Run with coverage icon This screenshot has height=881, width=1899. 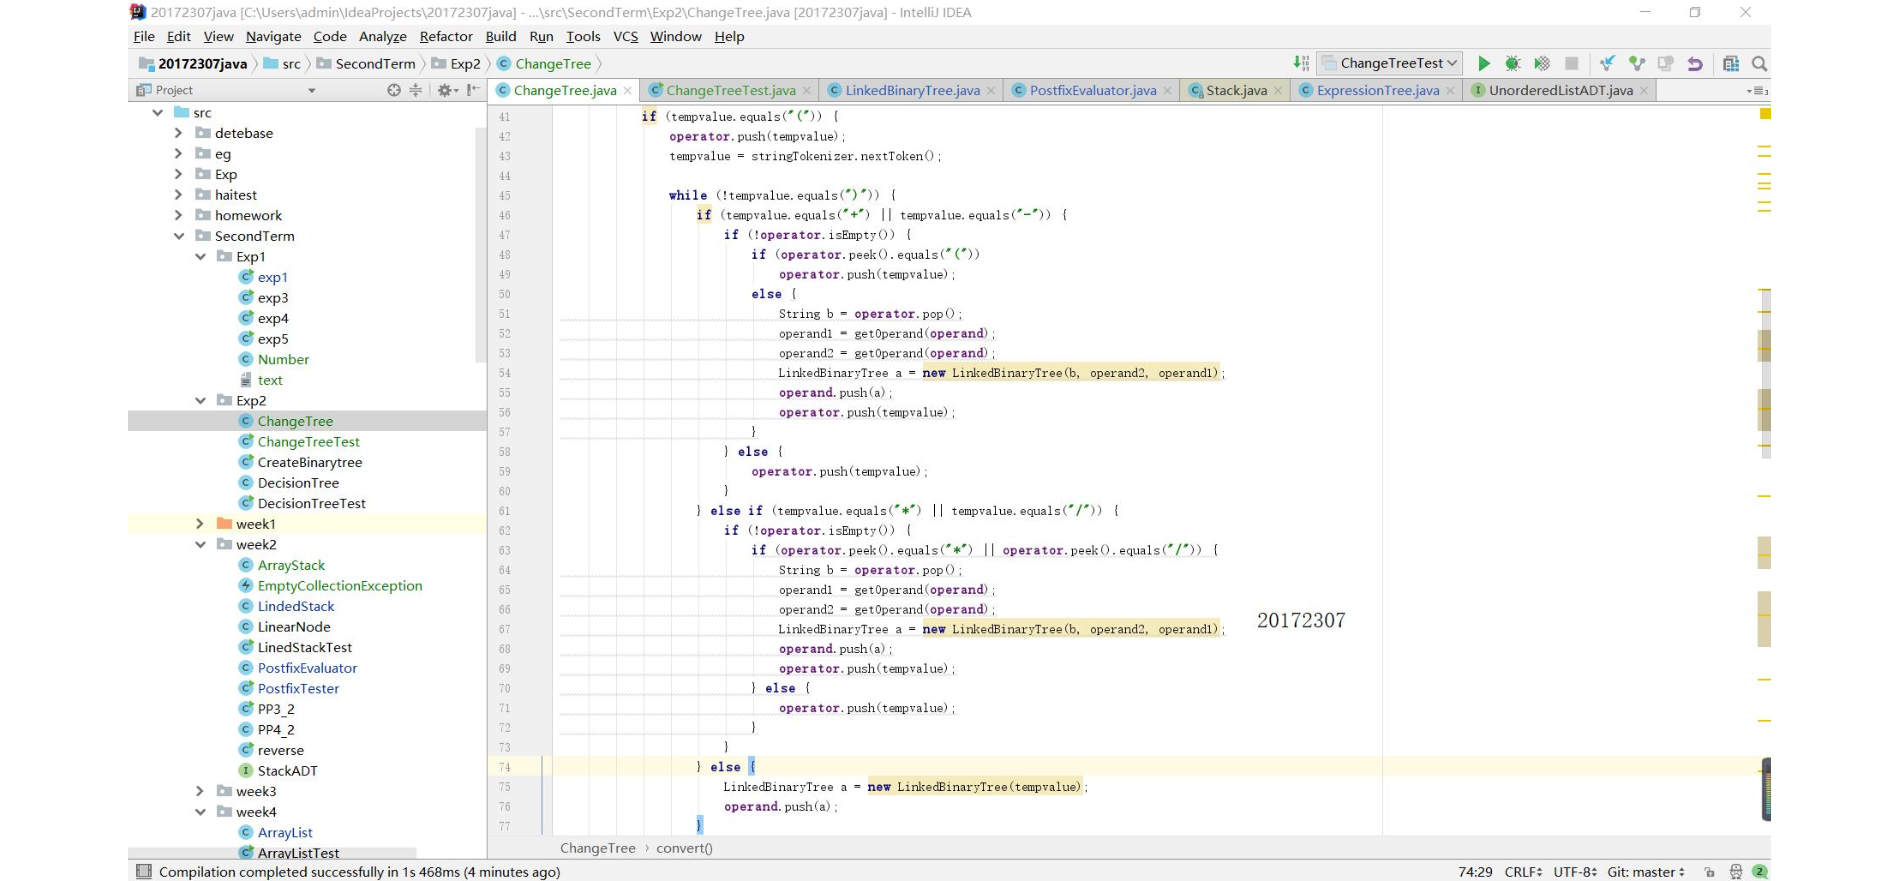[x=1542, y=63]
